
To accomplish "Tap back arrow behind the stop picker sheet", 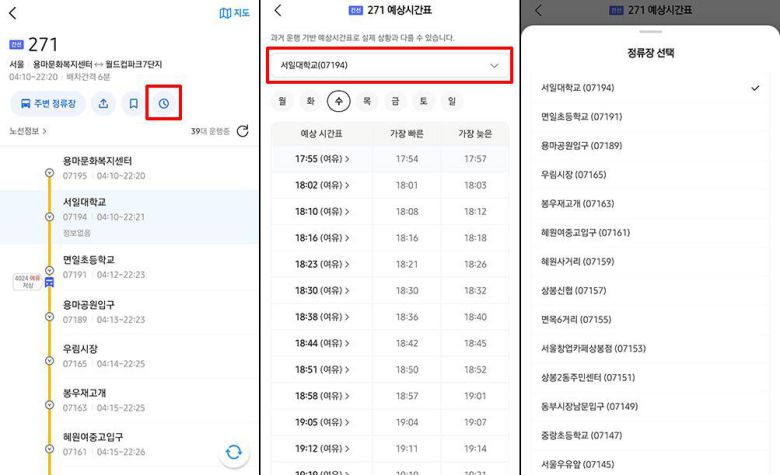I will tap(538, 10).
